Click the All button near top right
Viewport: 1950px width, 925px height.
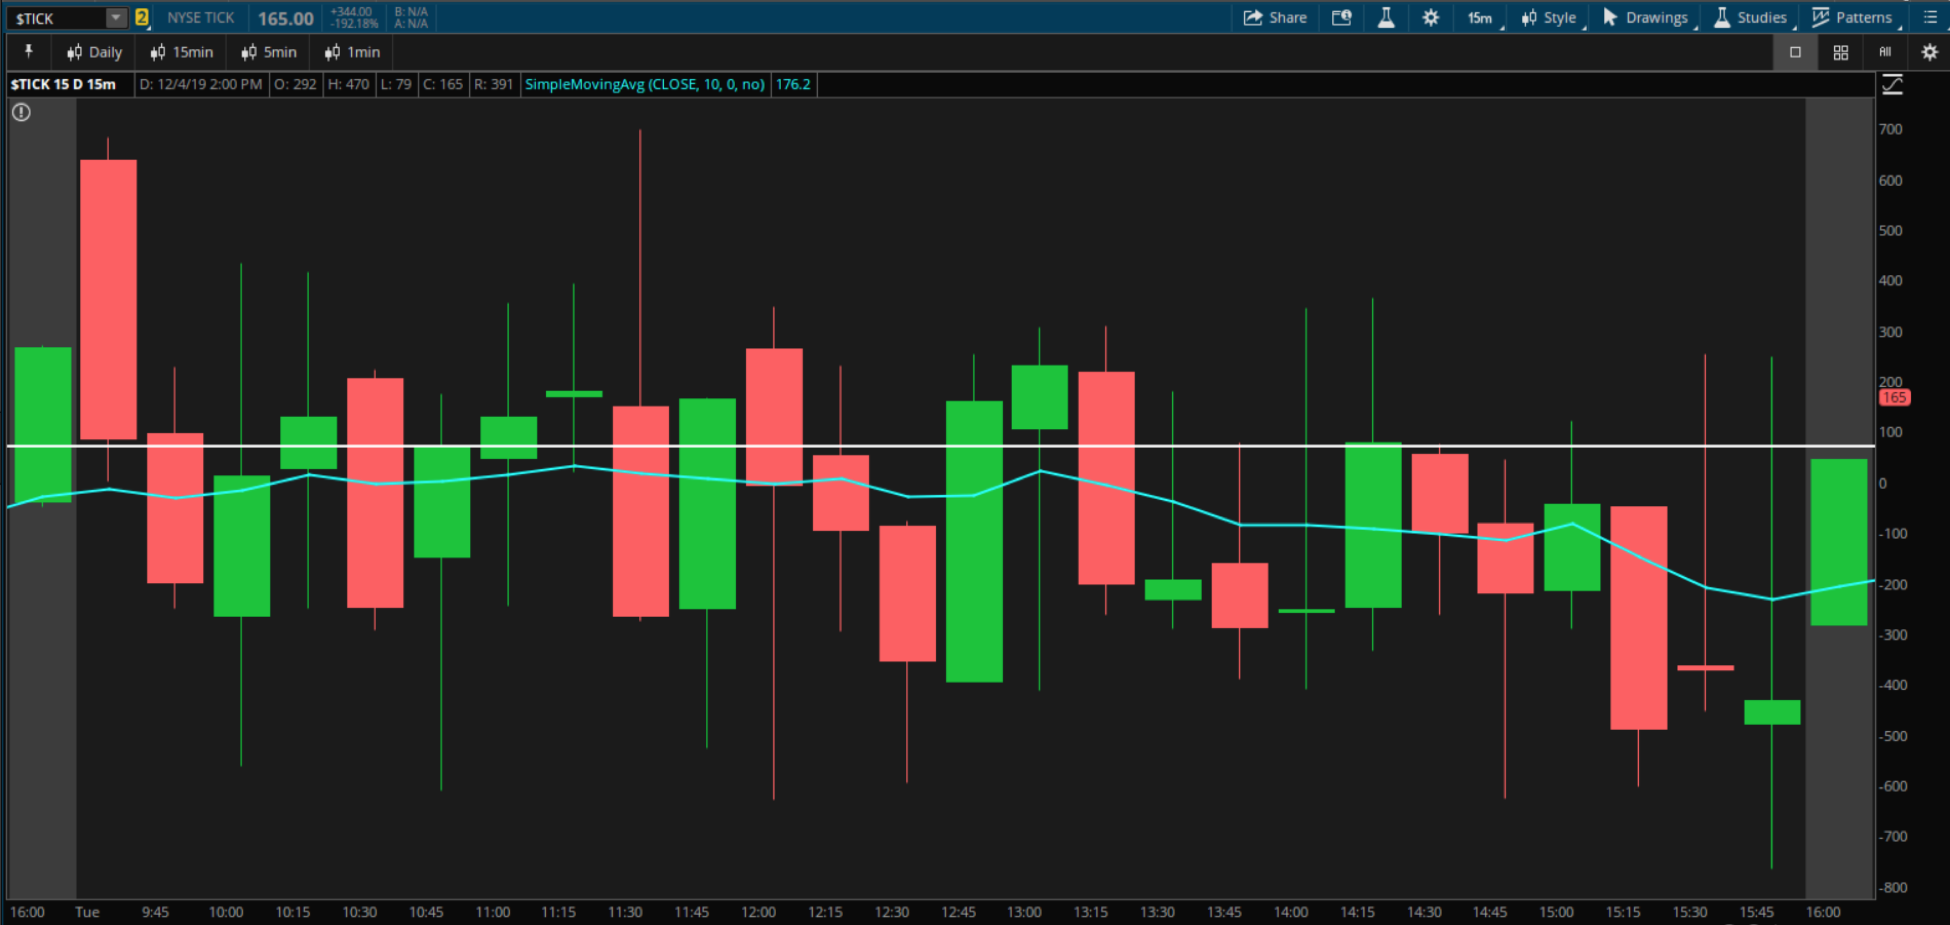click(1885, 52)
